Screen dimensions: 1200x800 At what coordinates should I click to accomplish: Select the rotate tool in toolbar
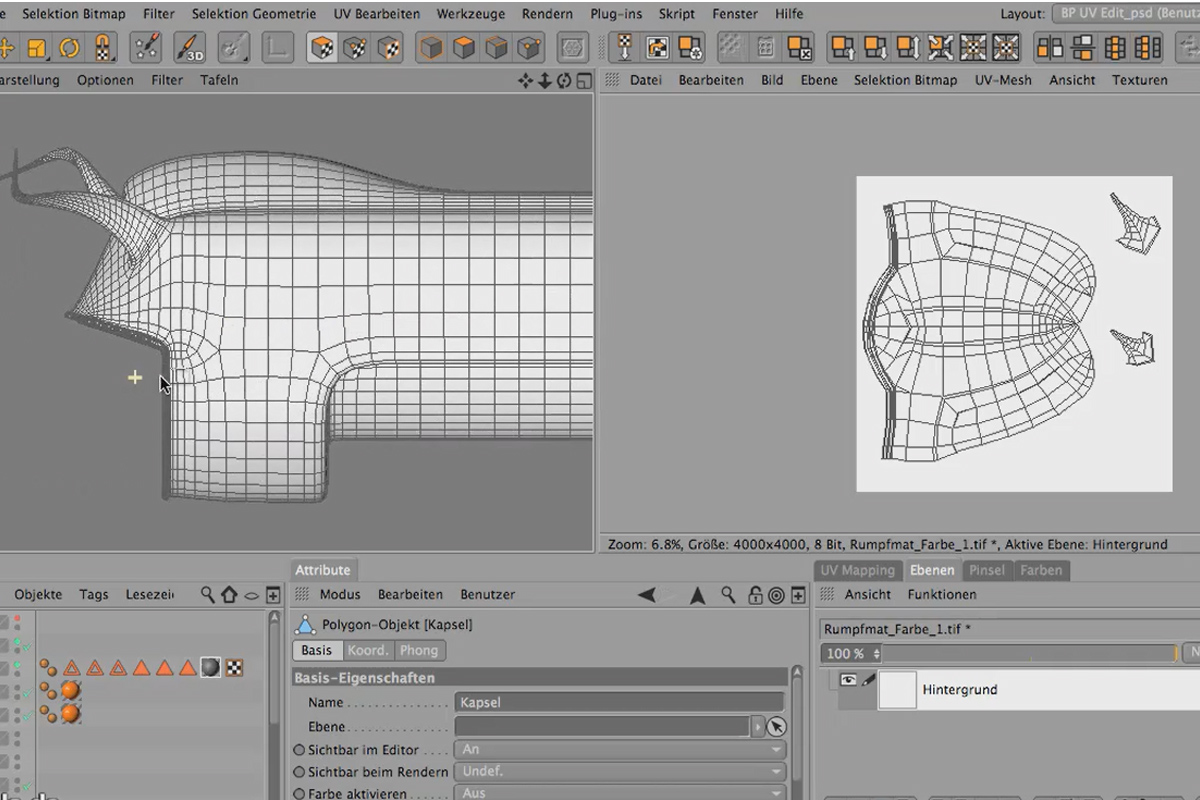tap(69, 47)
